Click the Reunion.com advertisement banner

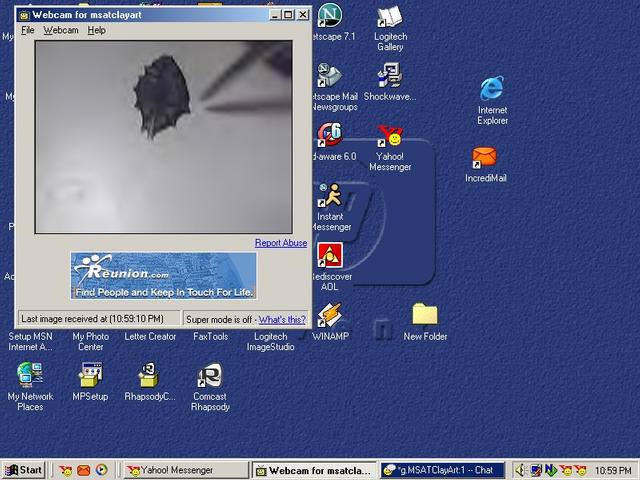(x=163, y=276)
